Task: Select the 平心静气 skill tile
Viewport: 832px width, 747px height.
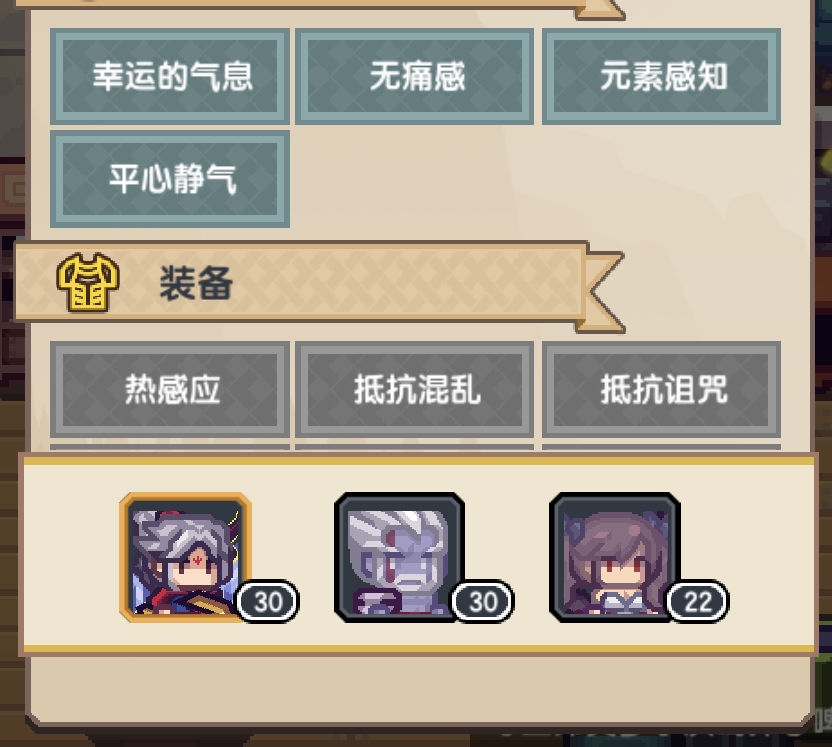Action: click(170, 179)
